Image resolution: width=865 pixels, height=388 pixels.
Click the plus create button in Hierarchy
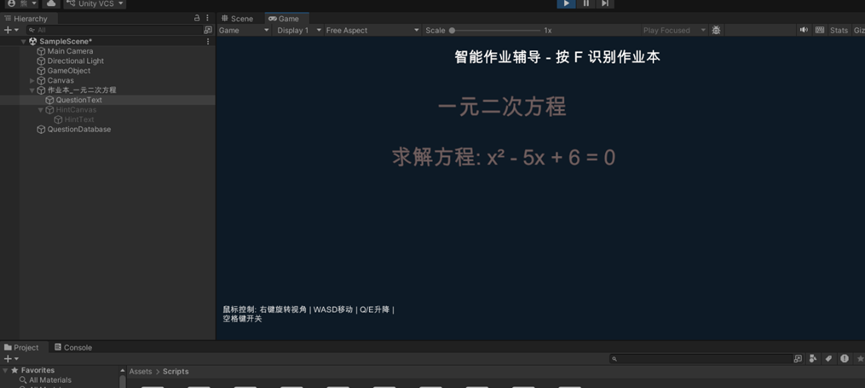click(x=11, y=30)
